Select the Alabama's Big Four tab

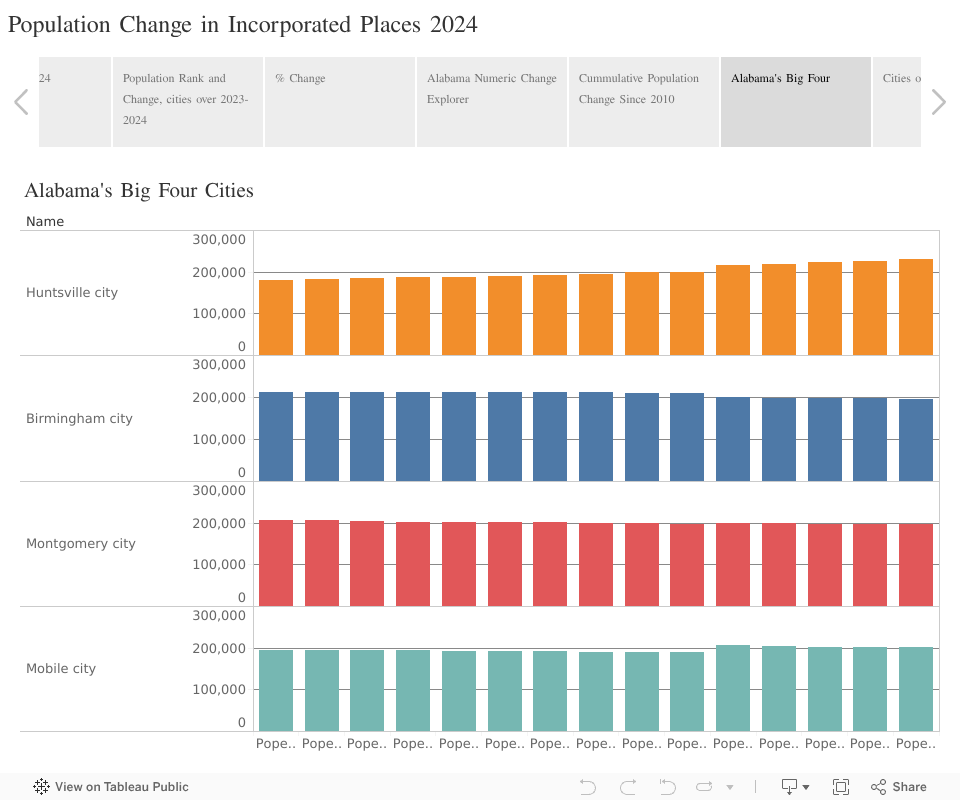click(x=795, y=102)
